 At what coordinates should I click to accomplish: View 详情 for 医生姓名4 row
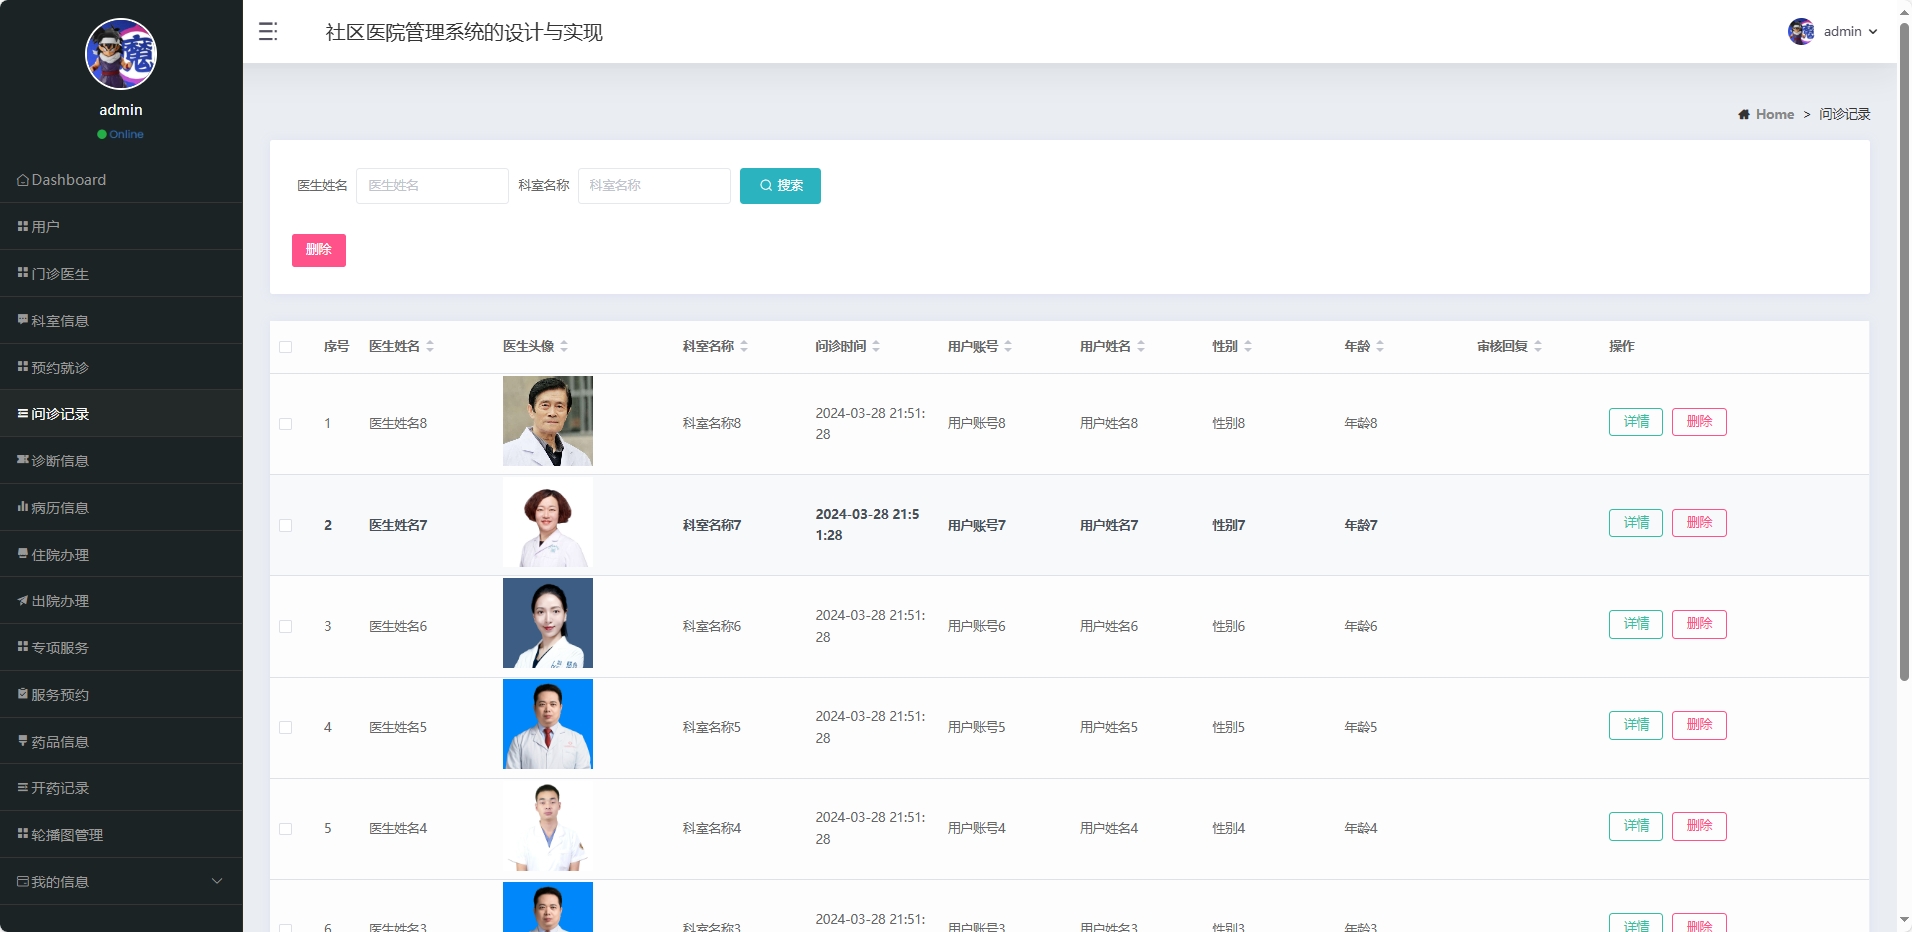(x=1636, y=826)
